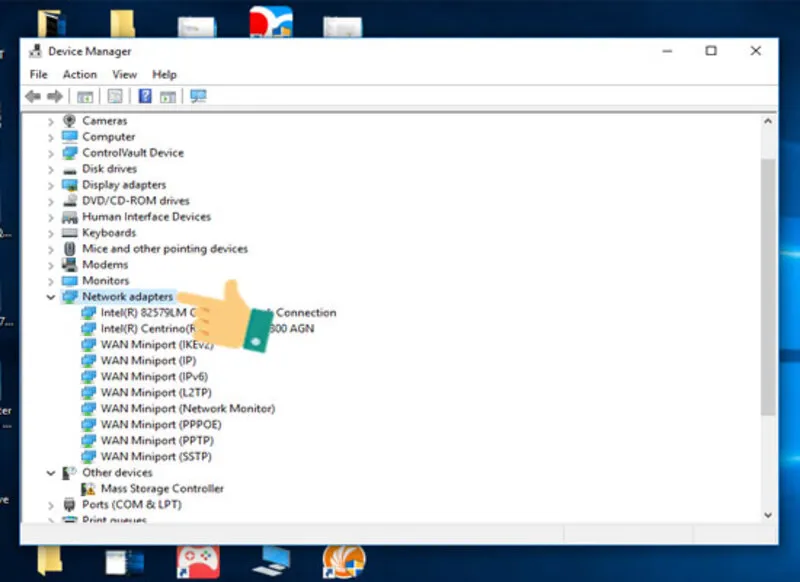This screenshot has height=582, width=800.
Task: Click the Forward arrow toolbar icon
Action: [55, 96]
